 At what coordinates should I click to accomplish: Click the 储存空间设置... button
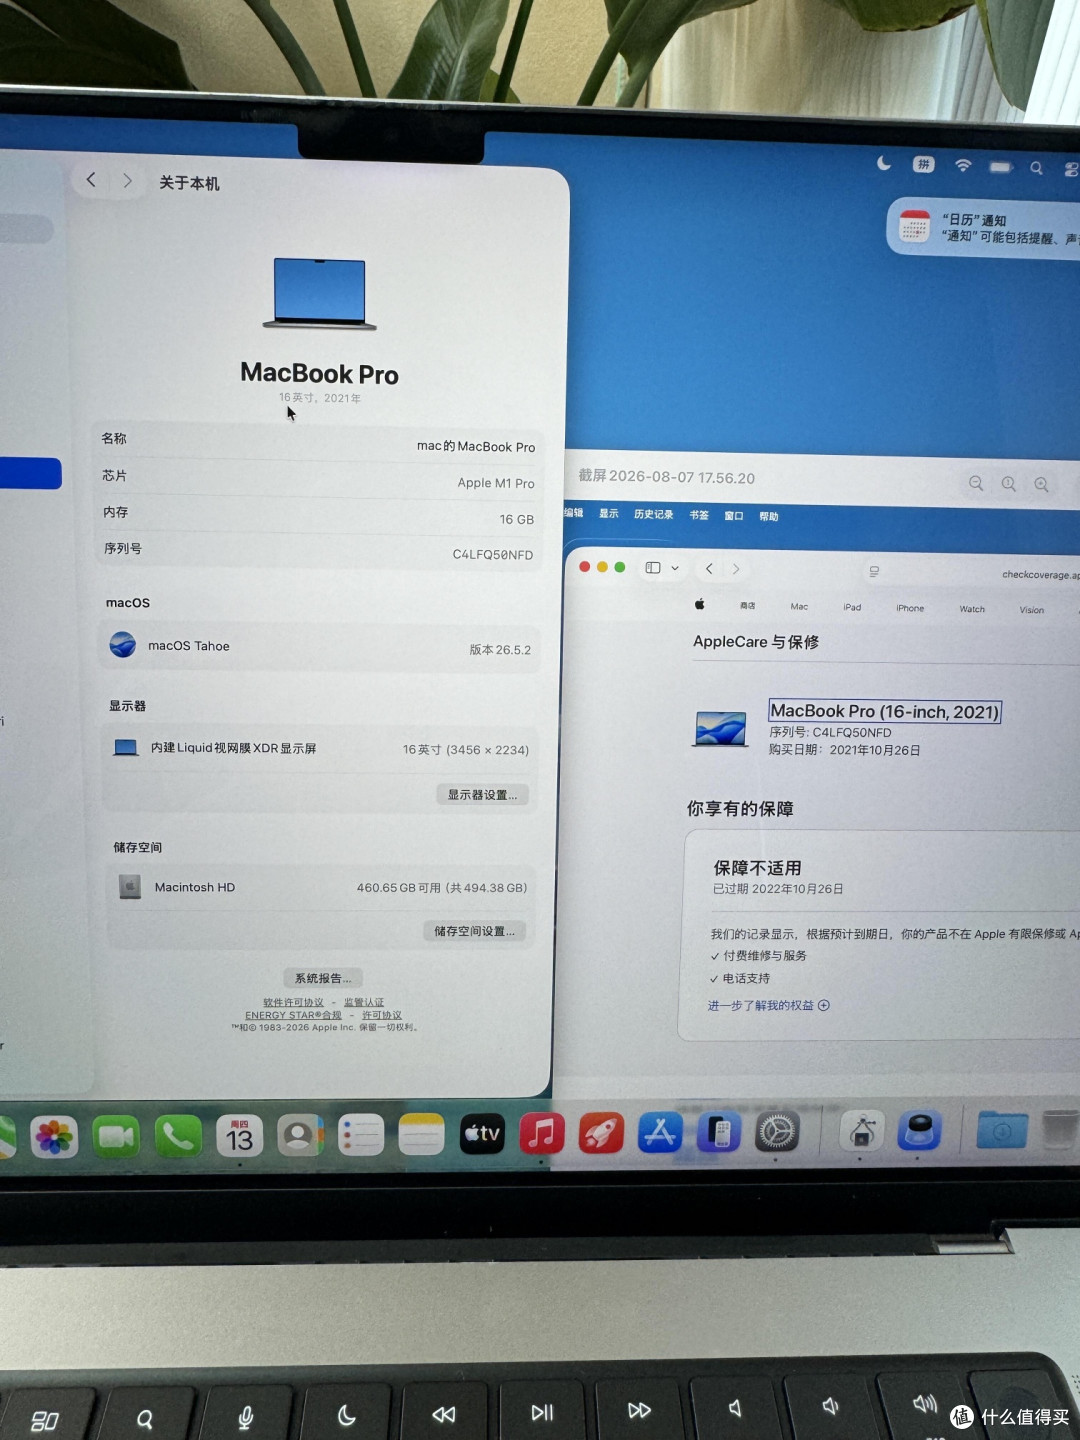coord(474,931)
